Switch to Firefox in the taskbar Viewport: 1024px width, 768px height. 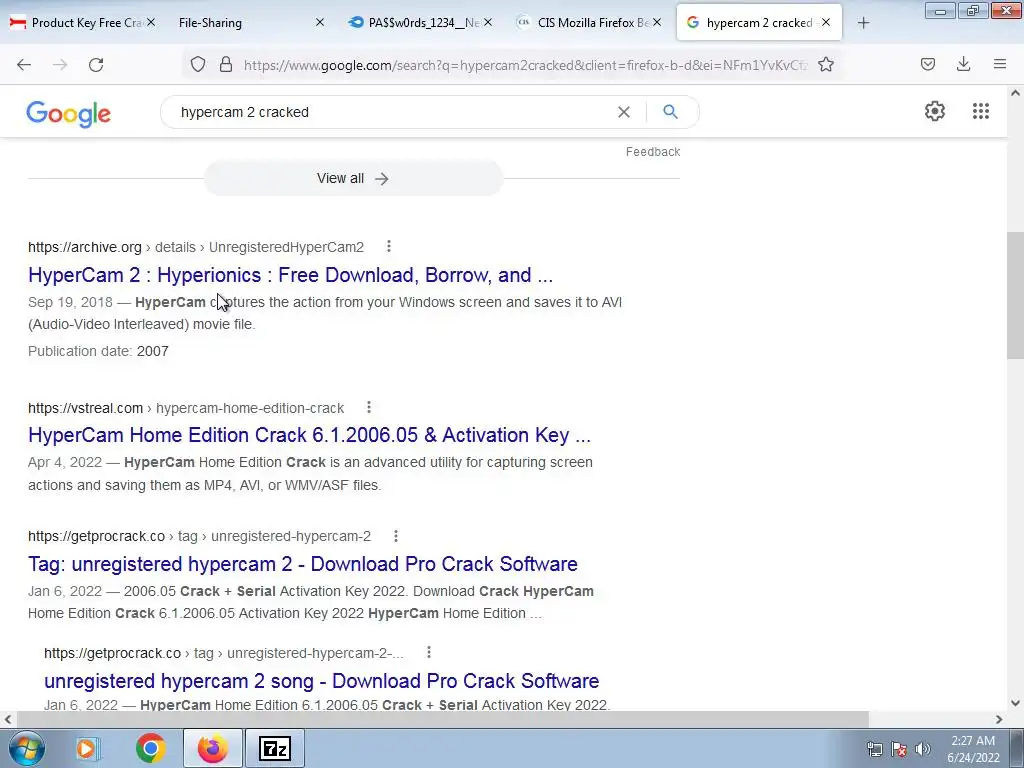(x=213, y=748)
